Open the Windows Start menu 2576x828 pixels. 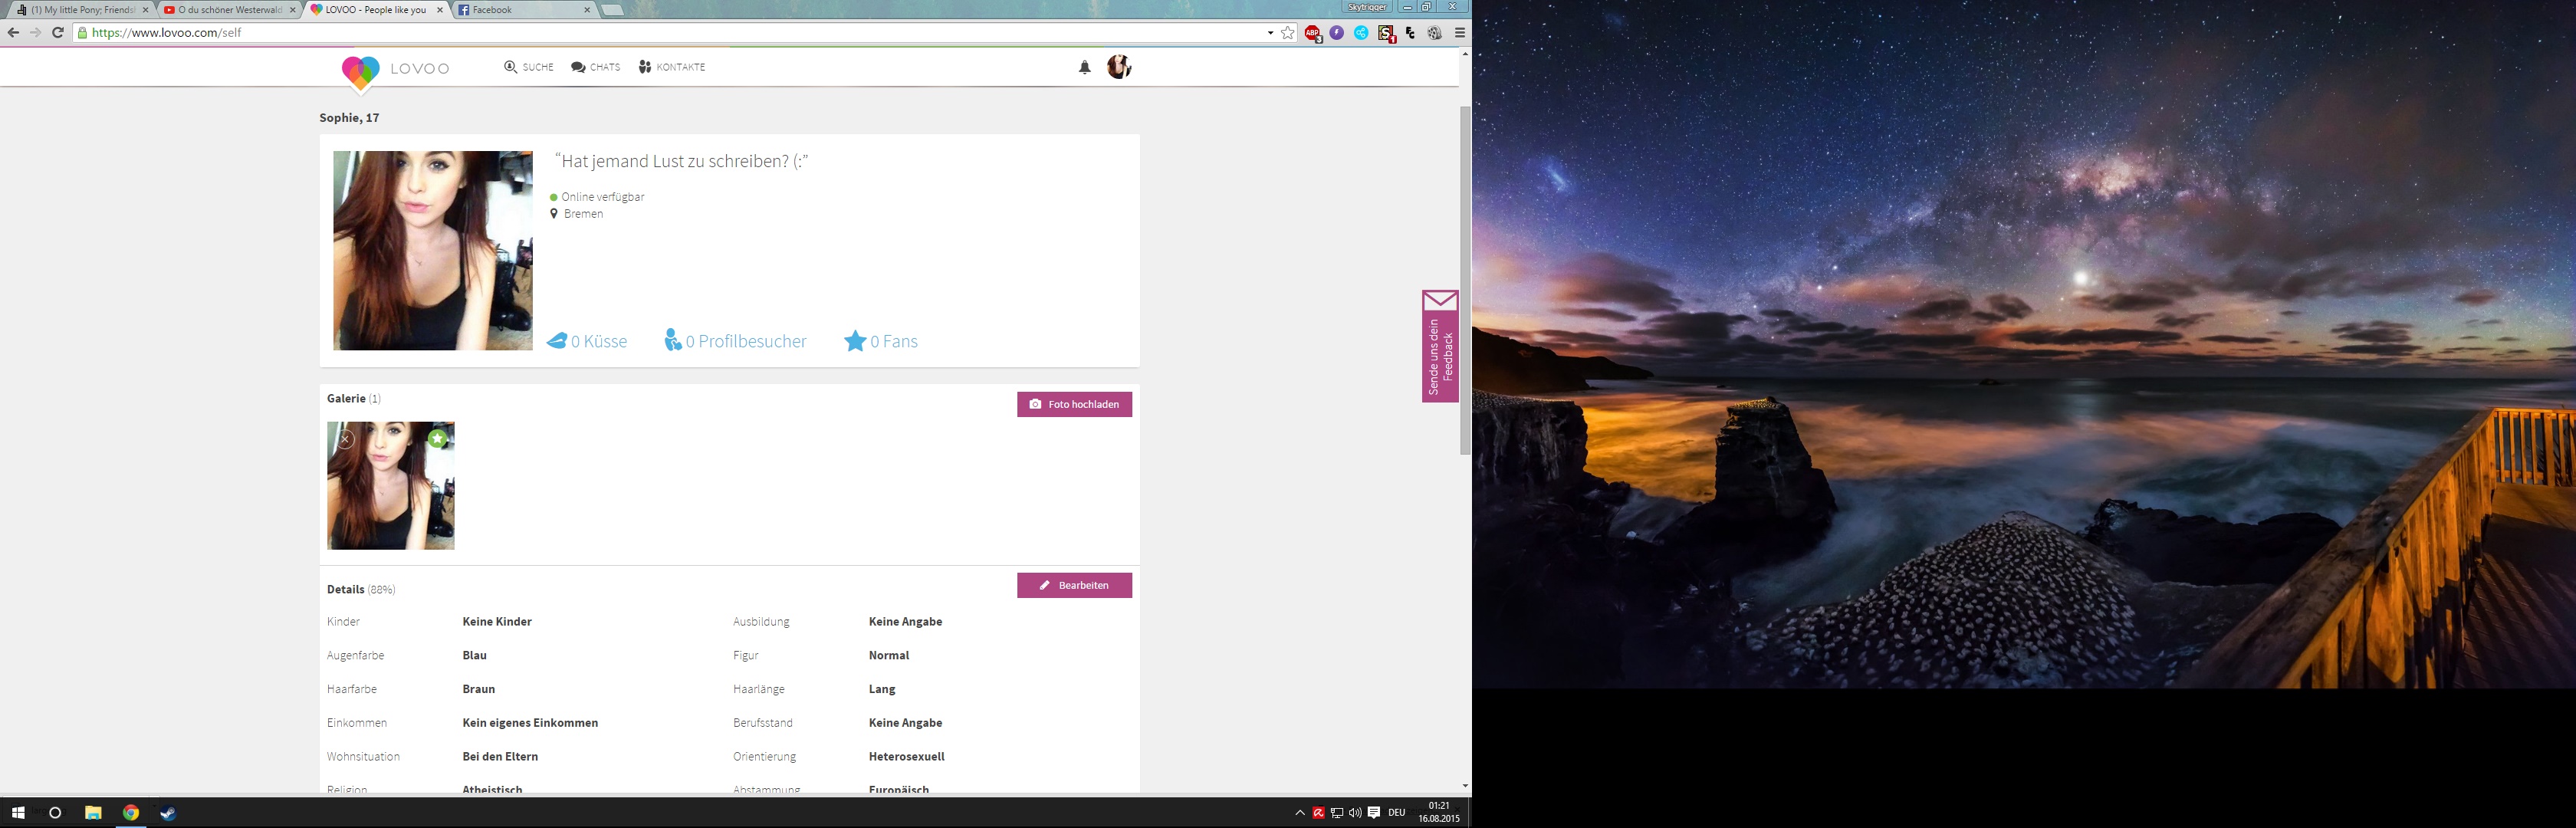[x=18, y=813]
